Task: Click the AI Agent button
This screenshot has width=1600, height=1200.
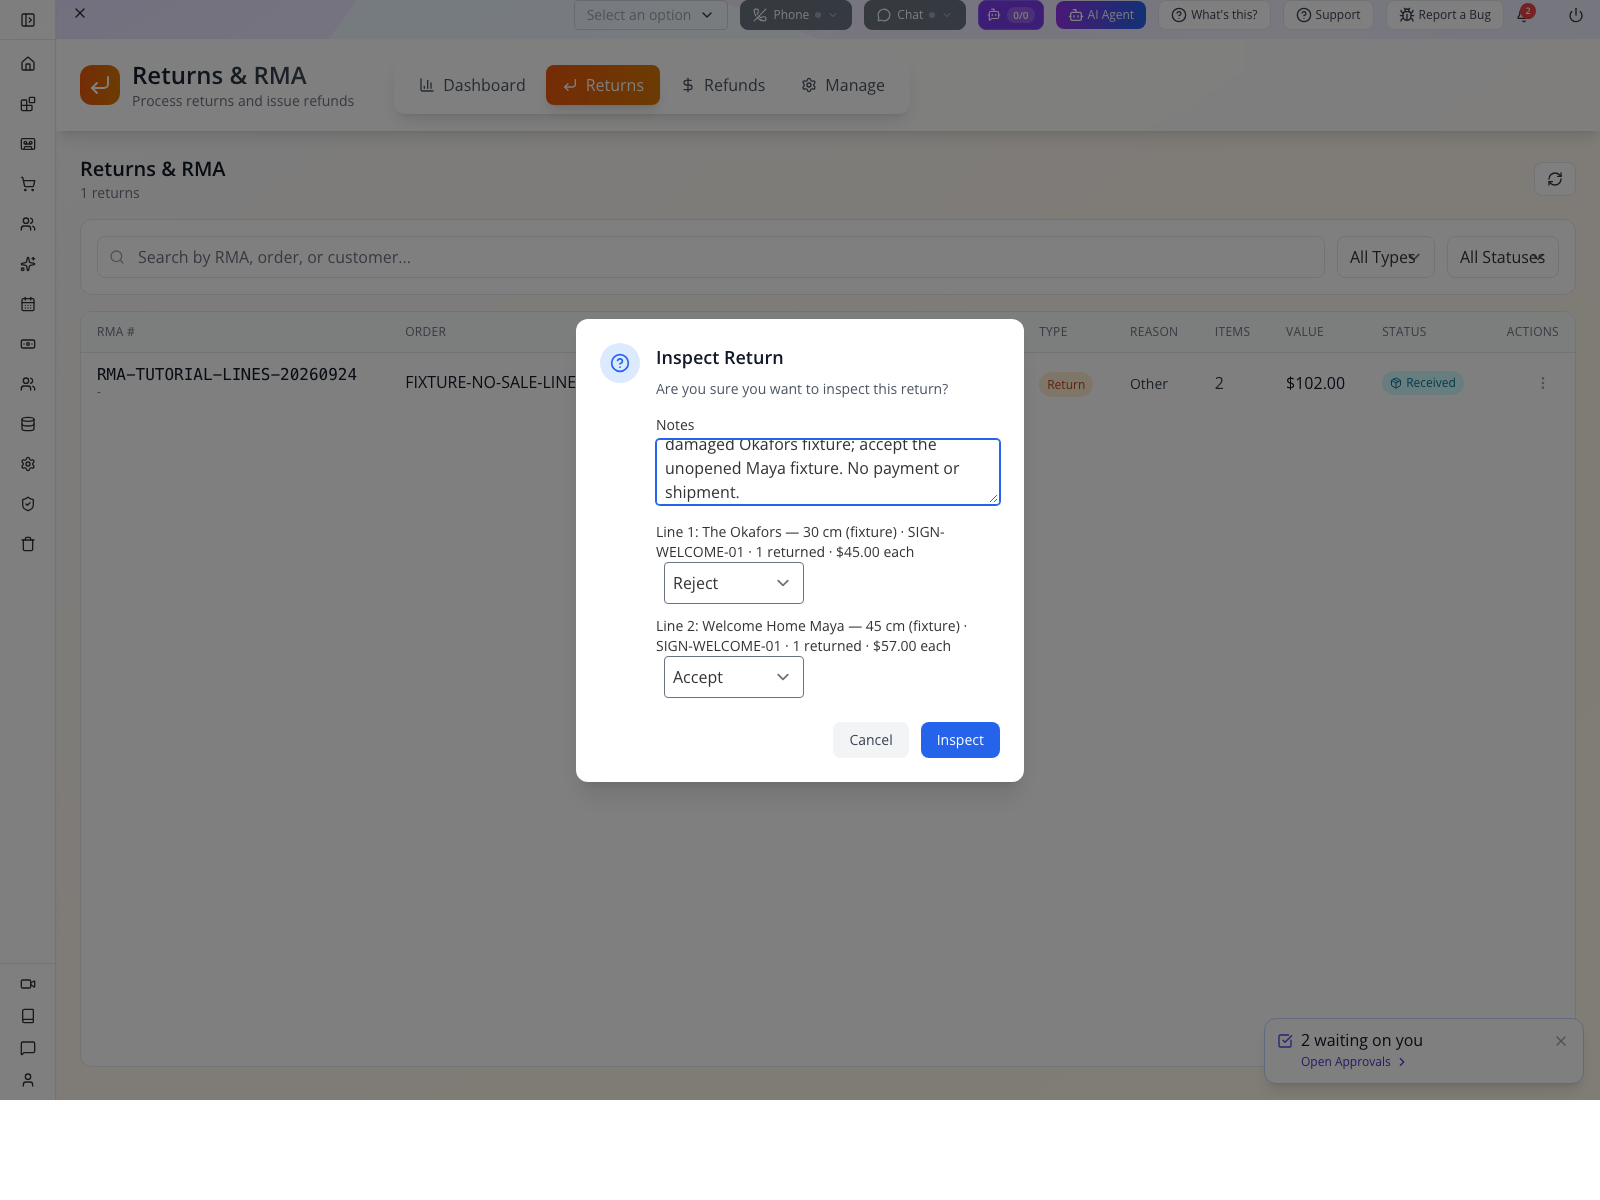Action: 1101,15
